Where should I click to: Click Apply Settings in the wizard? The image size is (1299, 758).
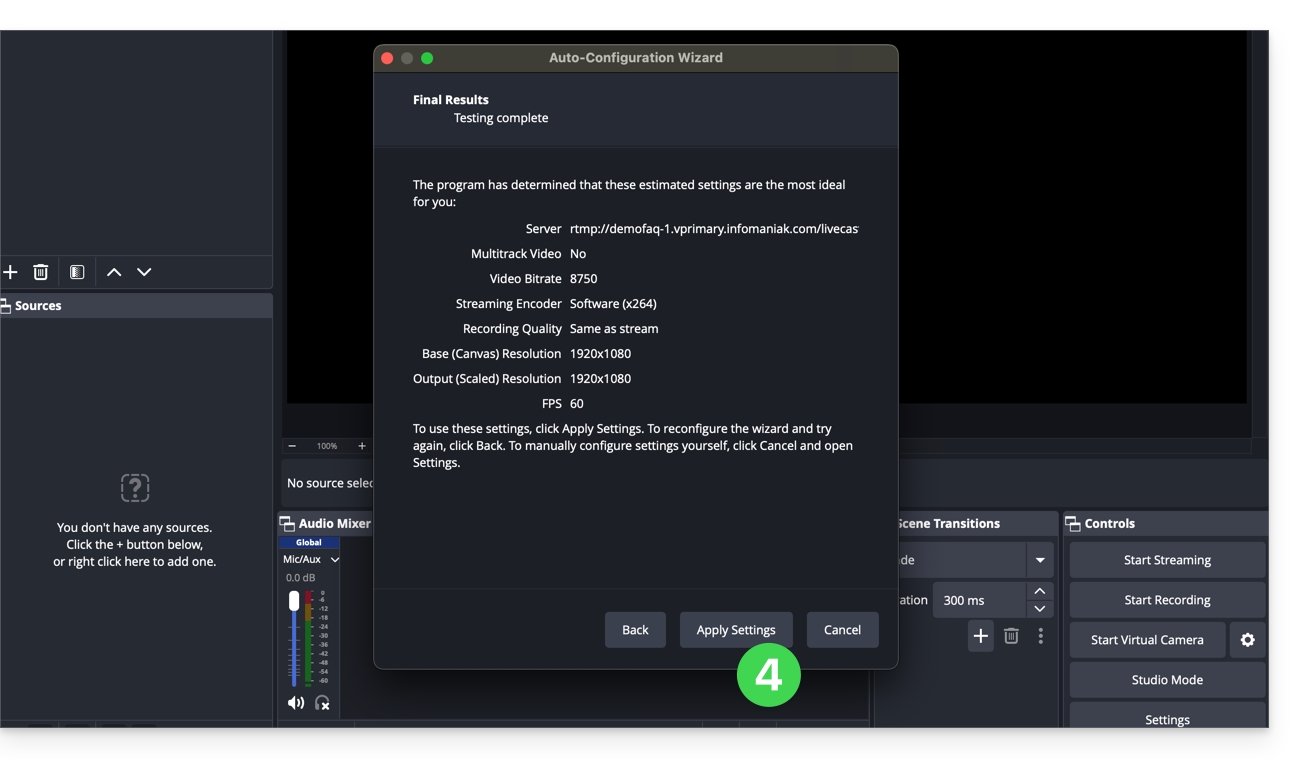[736, 630]
